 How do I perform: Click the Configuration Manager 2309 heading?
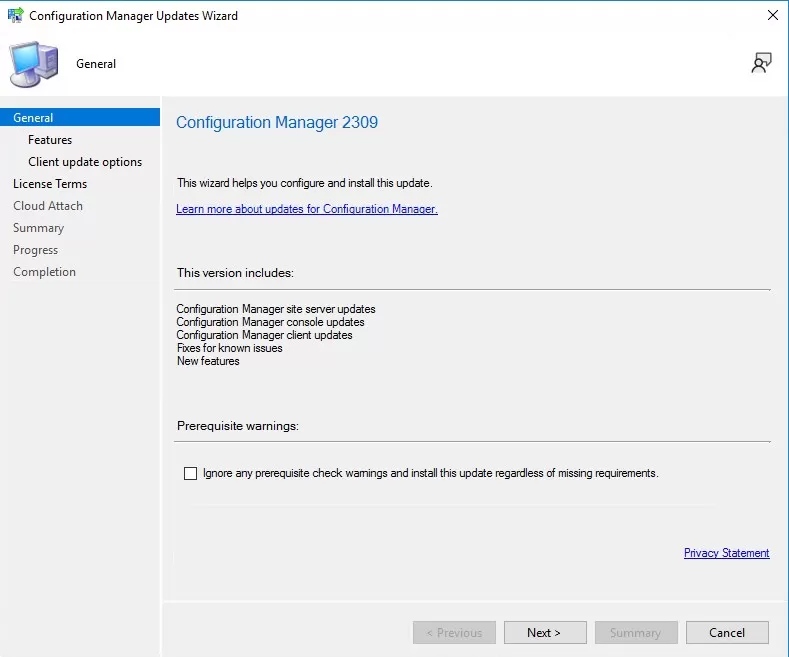coord(277,122)
